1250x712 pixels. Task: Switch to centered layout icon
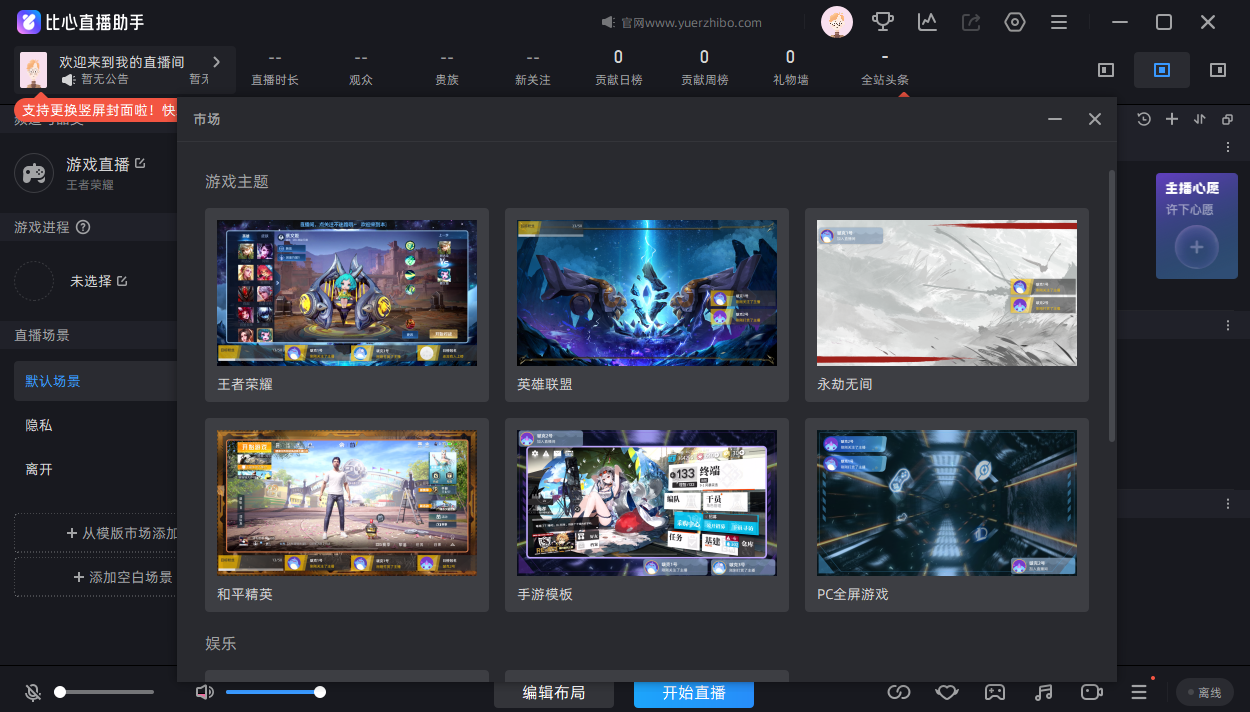coord(1162,70)
